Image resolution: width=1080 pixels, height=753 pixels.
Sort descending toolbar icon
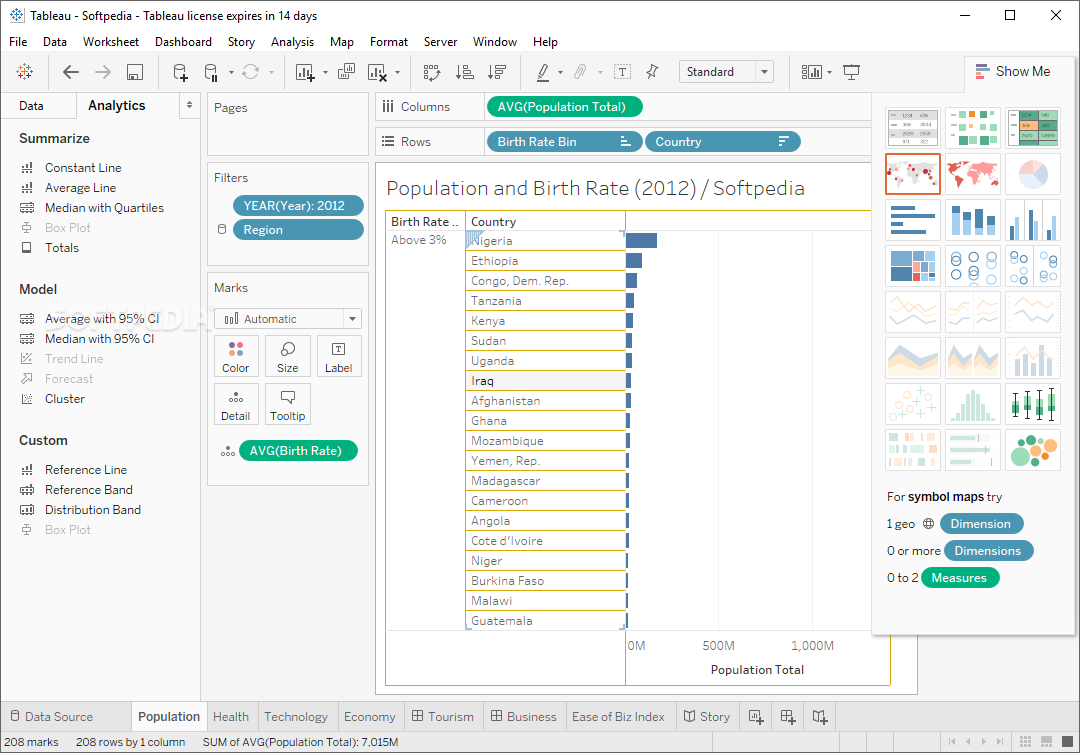click(x=497, y=72)
